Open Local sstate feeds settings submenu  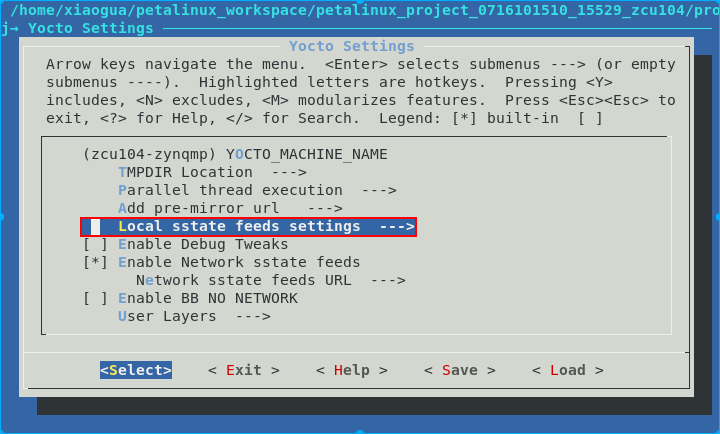pyautogui.click(x=248, y=227)
